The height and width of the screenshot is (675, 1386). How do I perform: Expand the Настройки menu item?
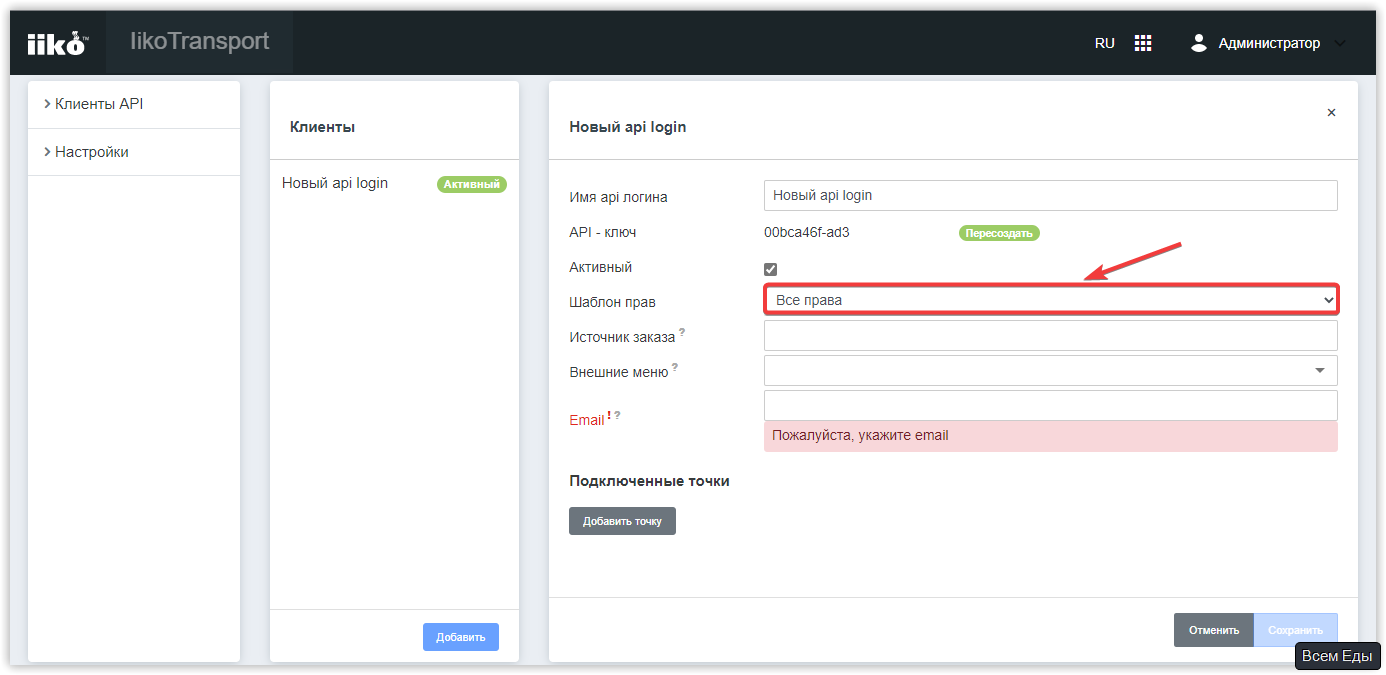91,152
